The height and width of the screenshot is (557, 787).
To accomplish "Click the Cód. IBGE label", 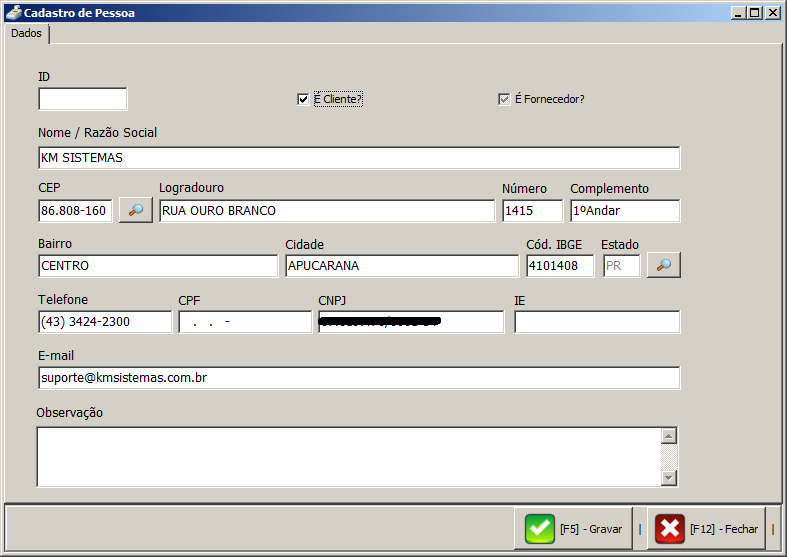I will pos(554,245).
